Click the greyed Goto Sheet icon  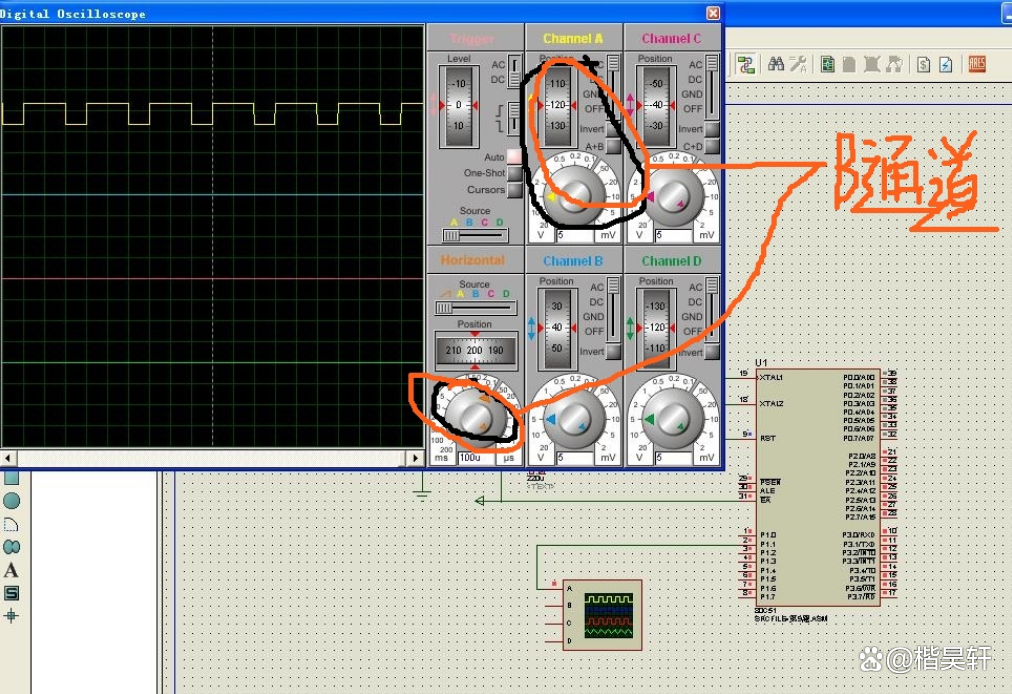point(894,64)
